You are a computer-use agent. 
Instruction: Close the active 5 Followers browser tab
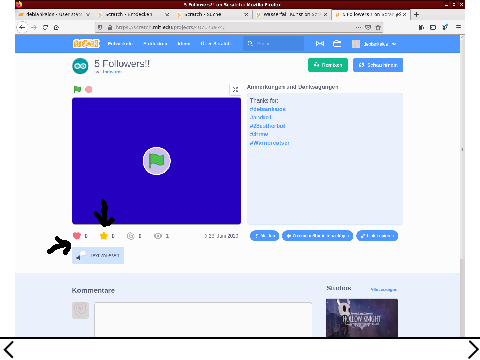[404, 14]
